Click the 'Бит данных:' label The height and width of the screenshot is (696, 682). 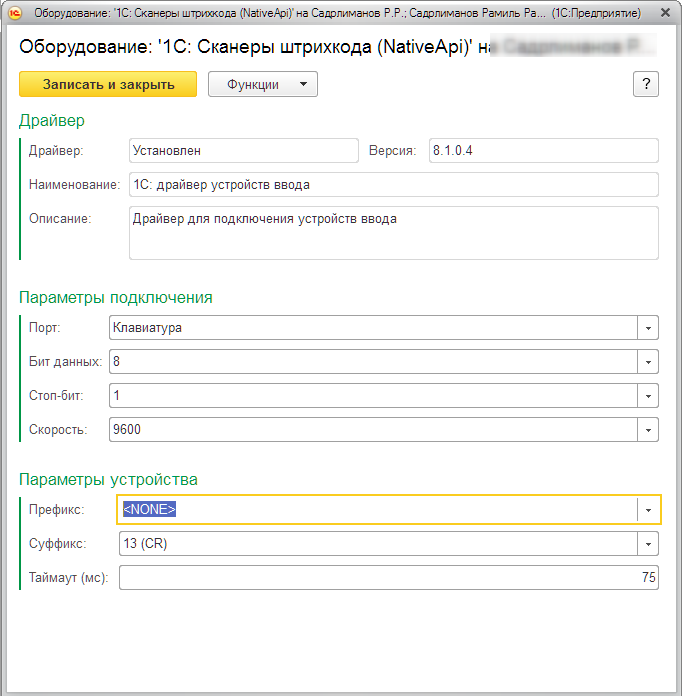[65, 362]
